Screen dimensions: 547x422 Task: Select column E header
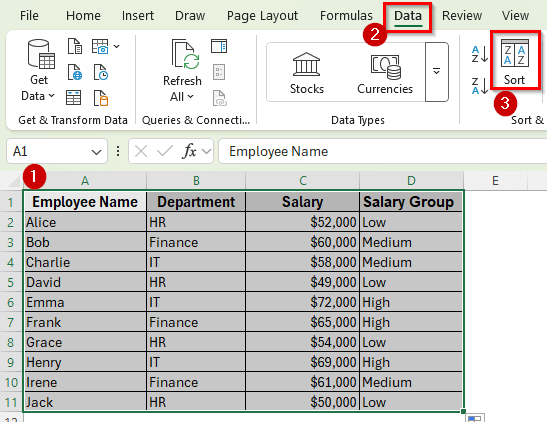pos(495,181)
